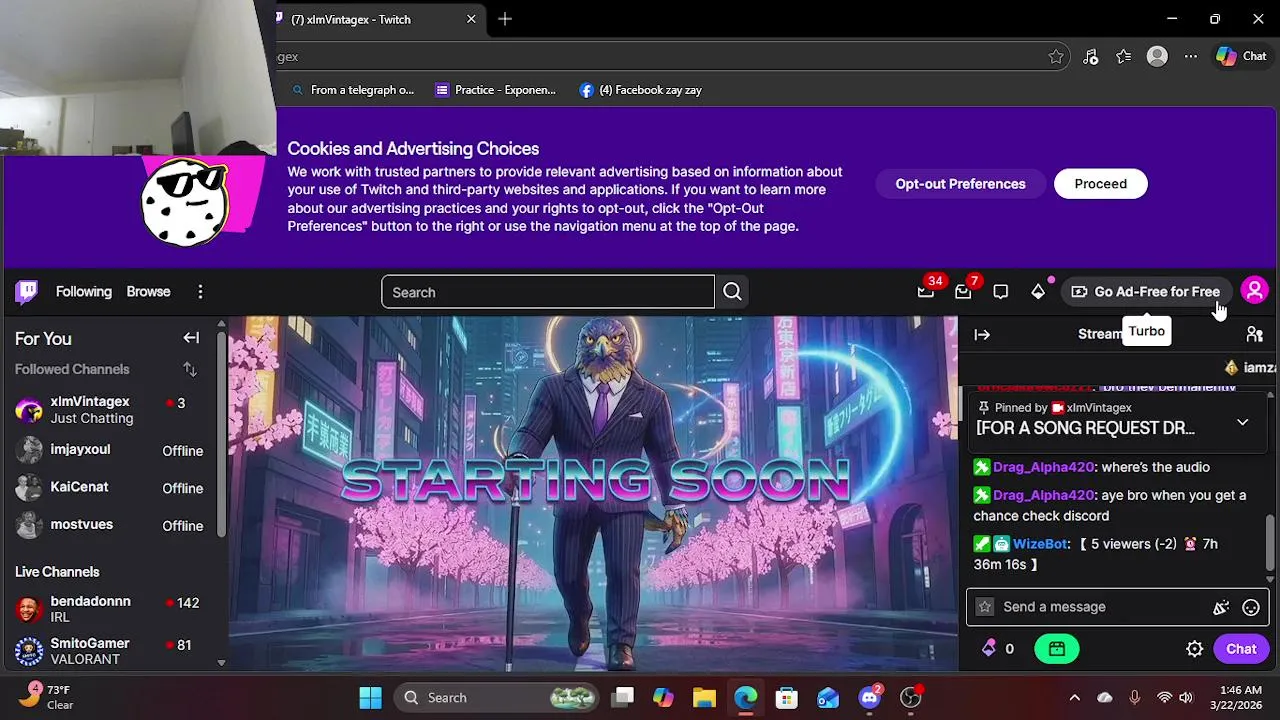
Task: Open the Copilot Chat button
Action: (x=1241, y=57)
